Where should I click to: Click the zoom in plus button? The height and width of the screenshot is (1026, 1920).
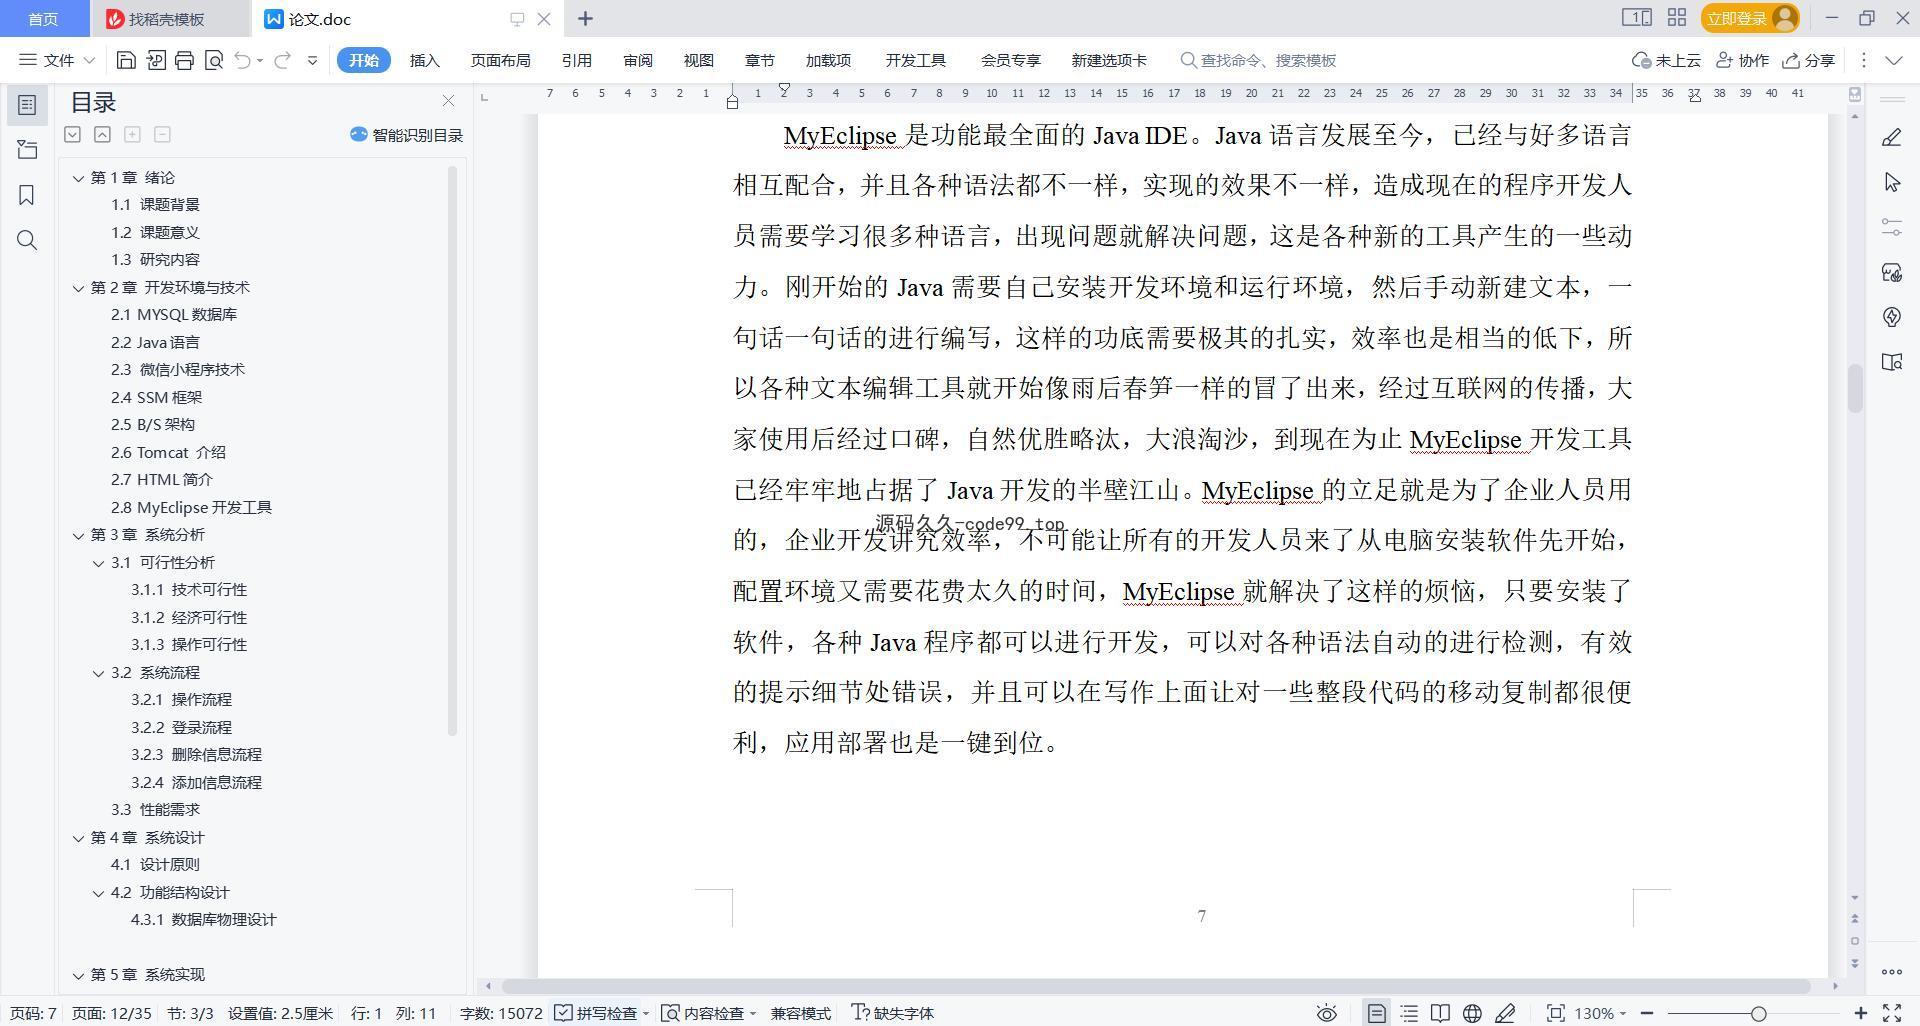(x=1861, y=1013)
